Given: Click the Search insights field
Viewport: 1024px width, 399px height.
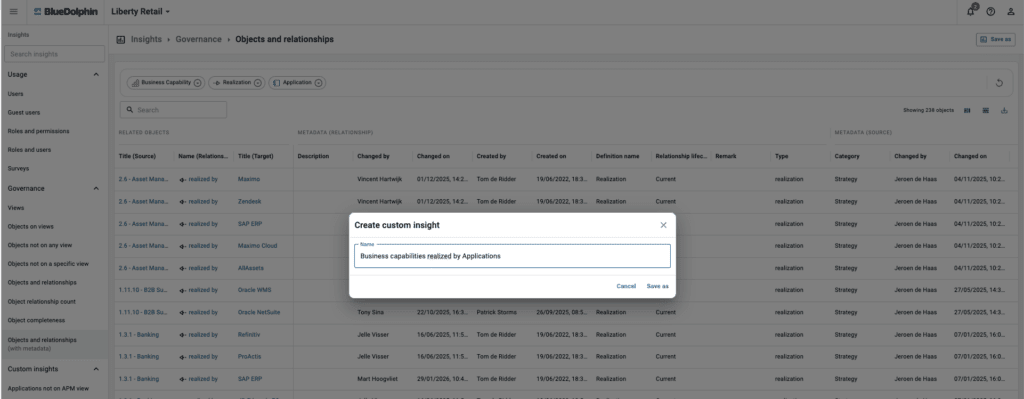Looking at the screenshot, I should click(54, 54).
